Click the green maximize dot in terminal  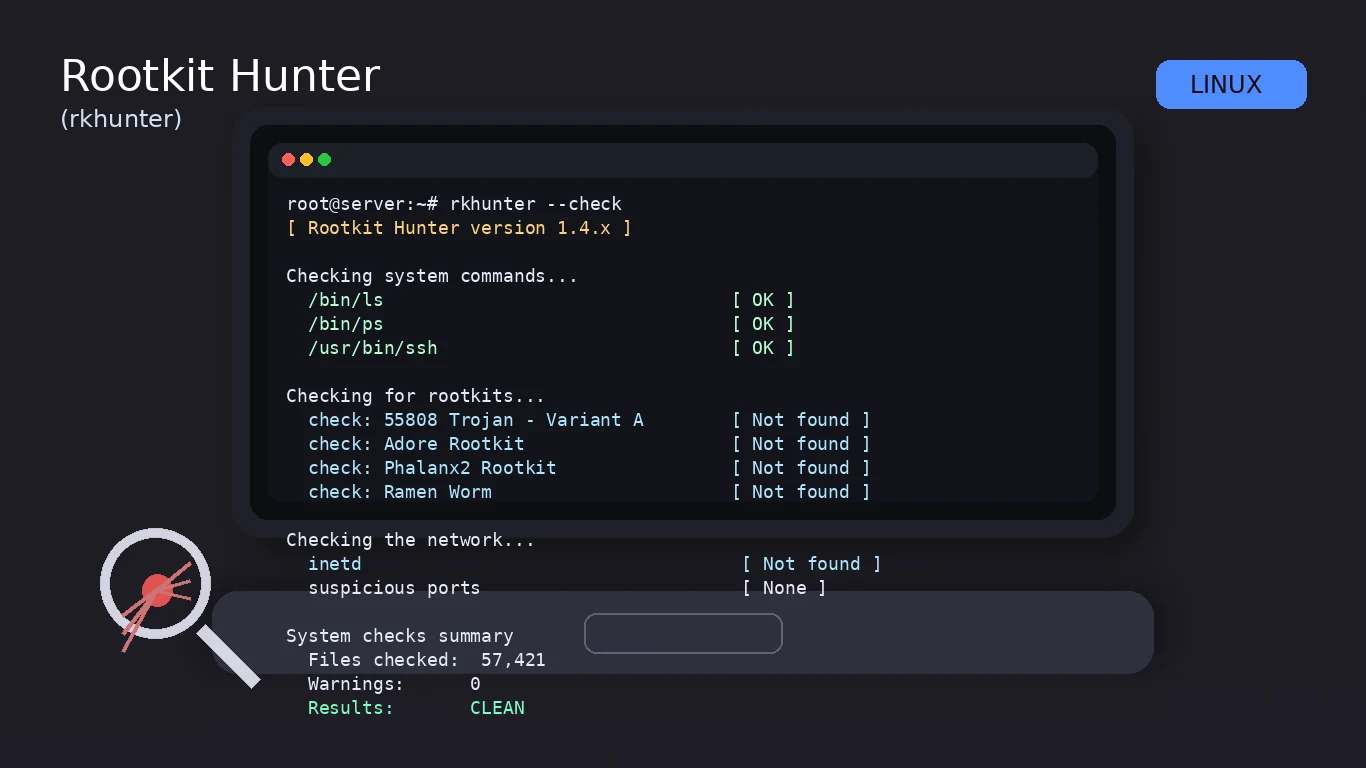[324, 160]
